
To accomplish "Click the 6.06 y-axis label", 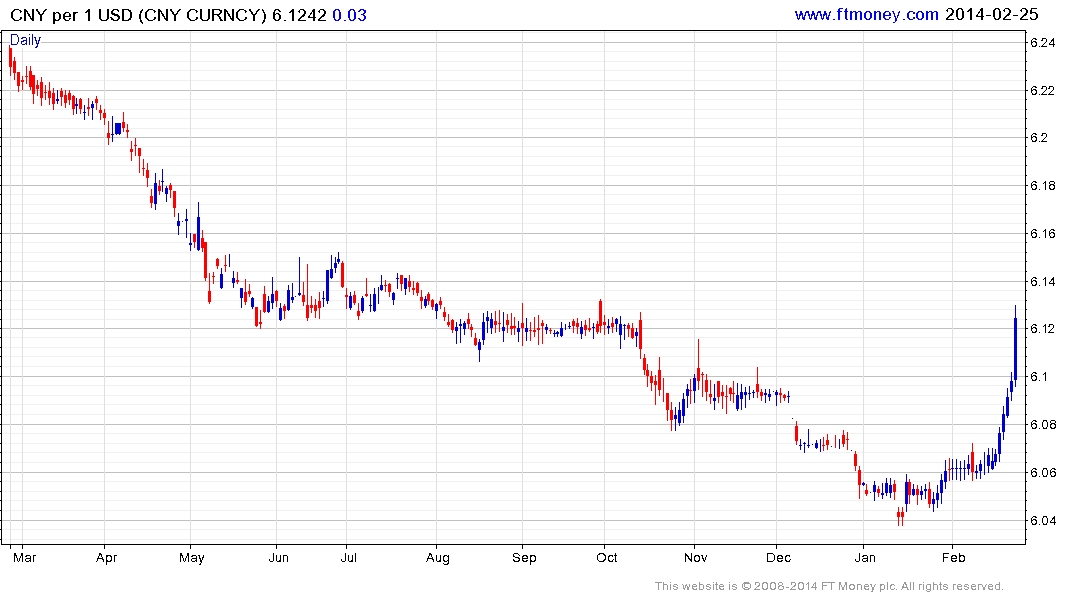I will (1043, 473).
